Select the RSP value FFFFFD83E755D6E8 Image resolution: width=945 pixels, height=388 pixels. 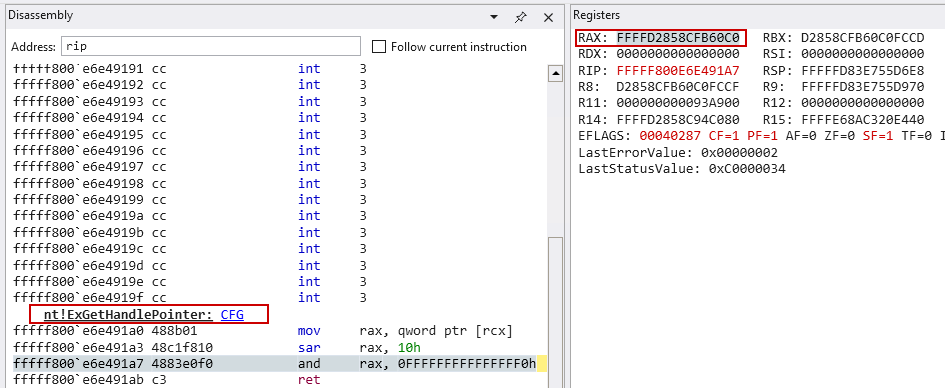pos(862,70)
